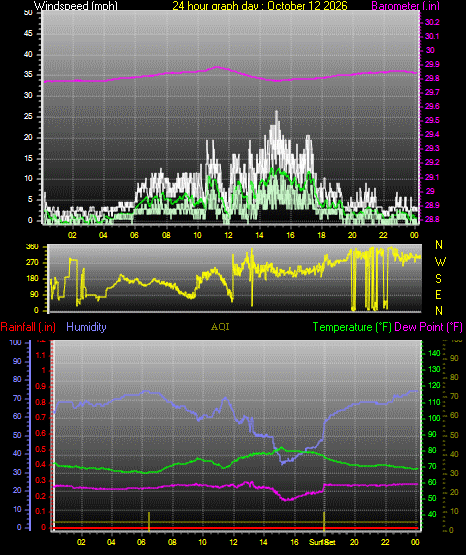Click the 12 hour label under windspeed chart
The width and height of the screenshot is (466, 555).
click(x=228, y=235)
